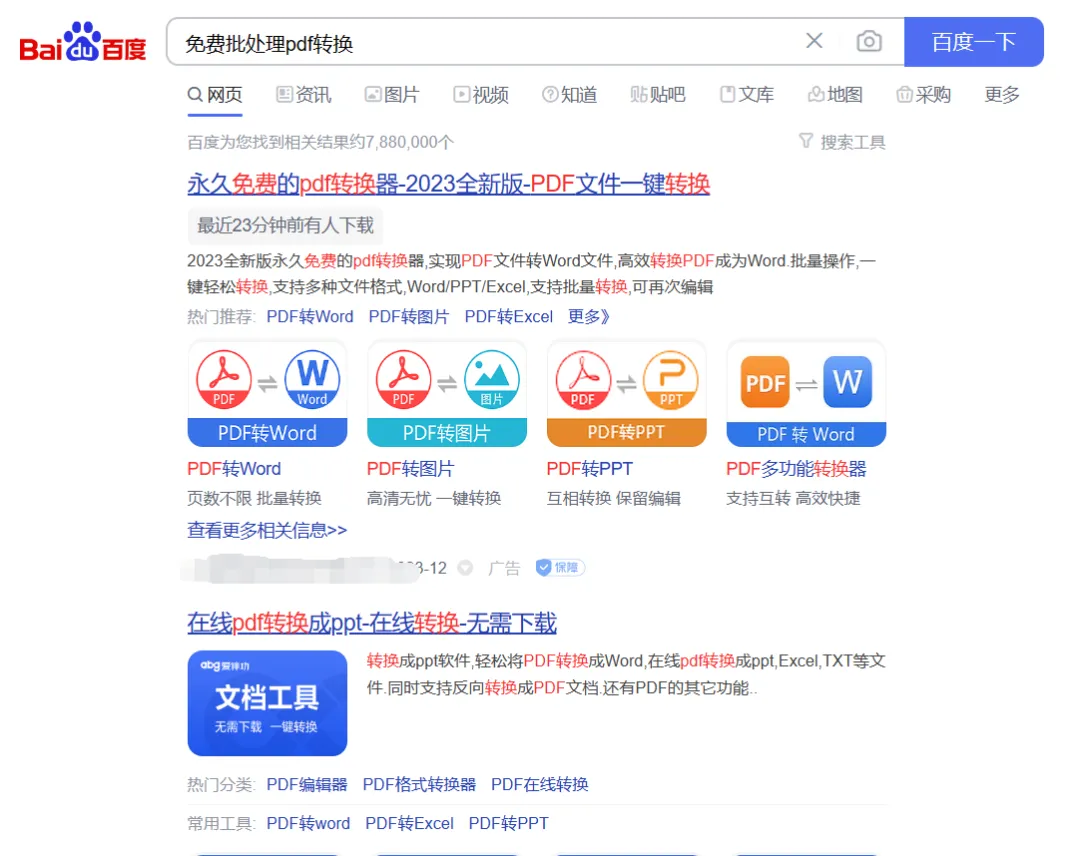
Task: Click the PDF 转 Word card image
Action: [x=806, y=394]
